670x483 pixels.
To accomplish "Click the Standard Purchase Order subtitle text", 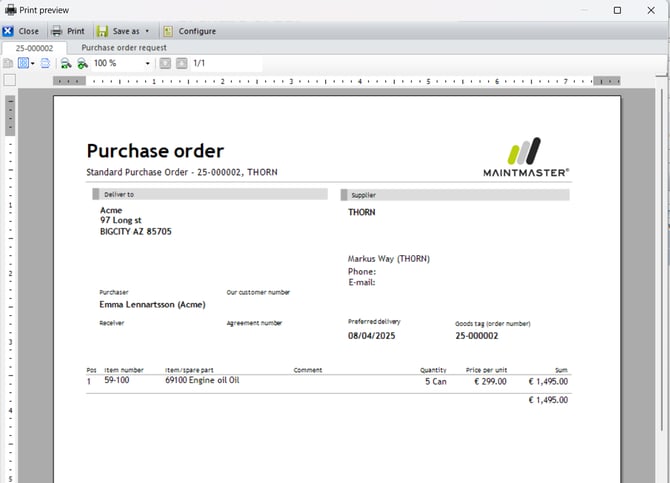I will (182, 172).
